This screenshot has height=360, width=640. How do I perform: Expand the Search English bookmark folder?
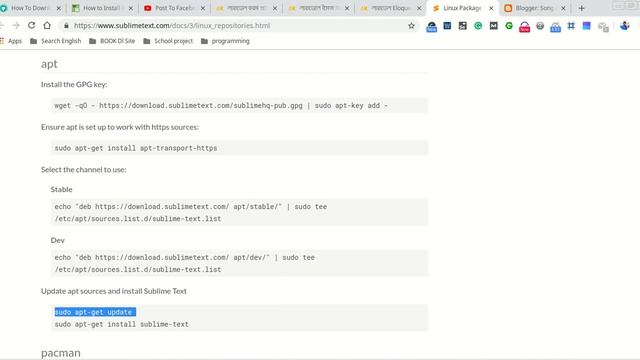pyautogui.click(x=56, y=41)
